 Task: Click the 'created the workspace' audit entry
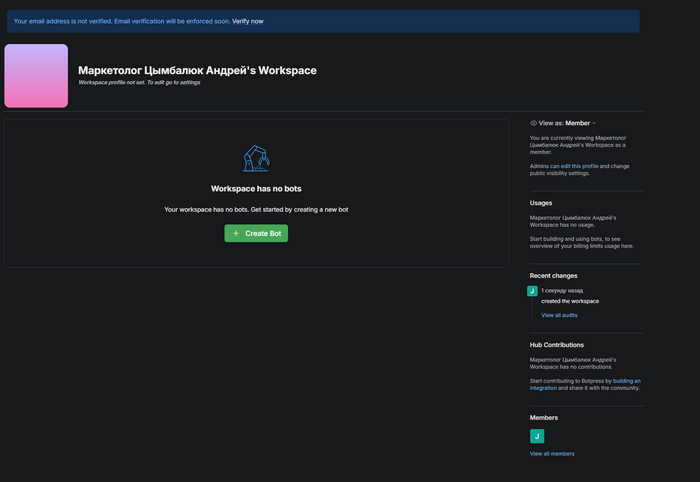pos(570,301)
